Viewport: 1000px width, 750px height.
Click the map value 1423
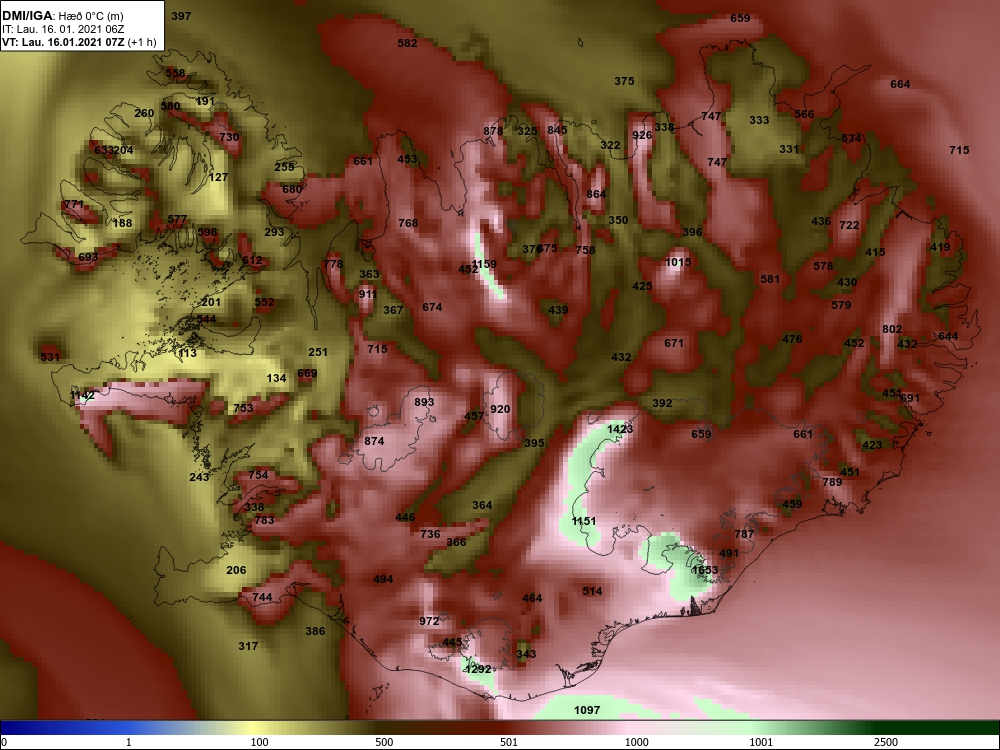coord(620,429)
